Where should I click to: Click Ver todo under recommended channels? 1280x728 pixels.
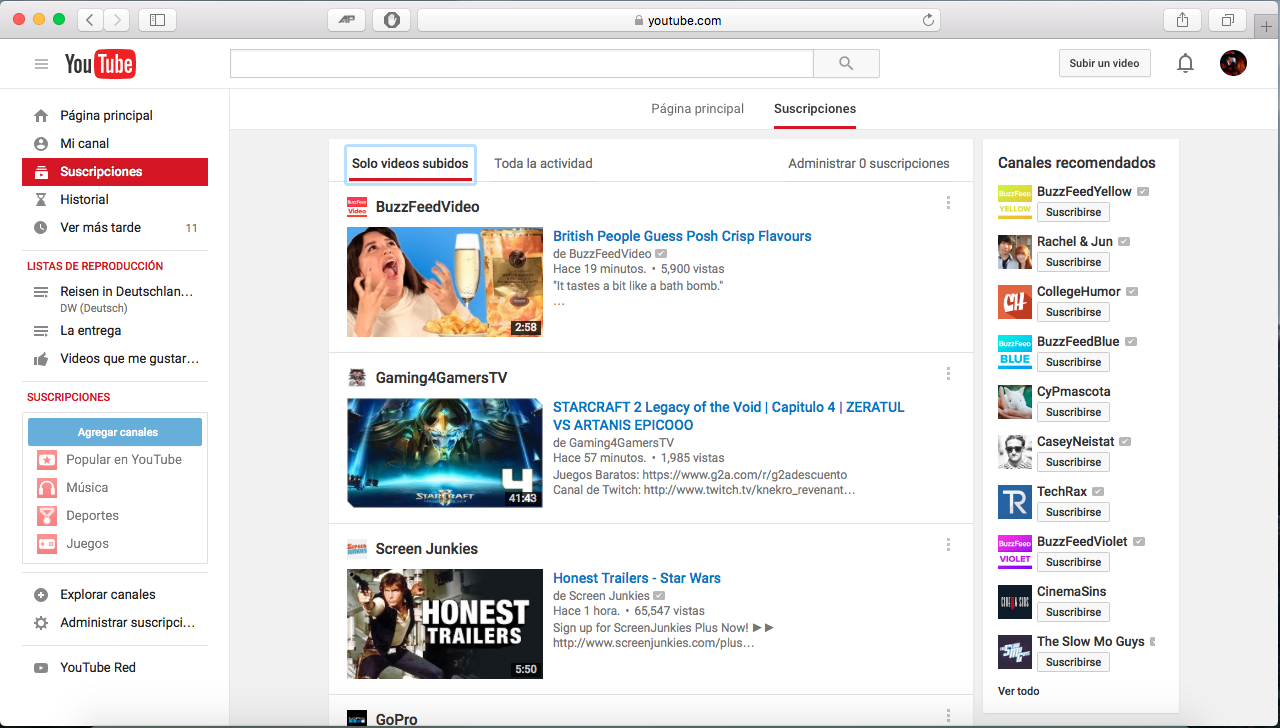tap(1018, 691)
